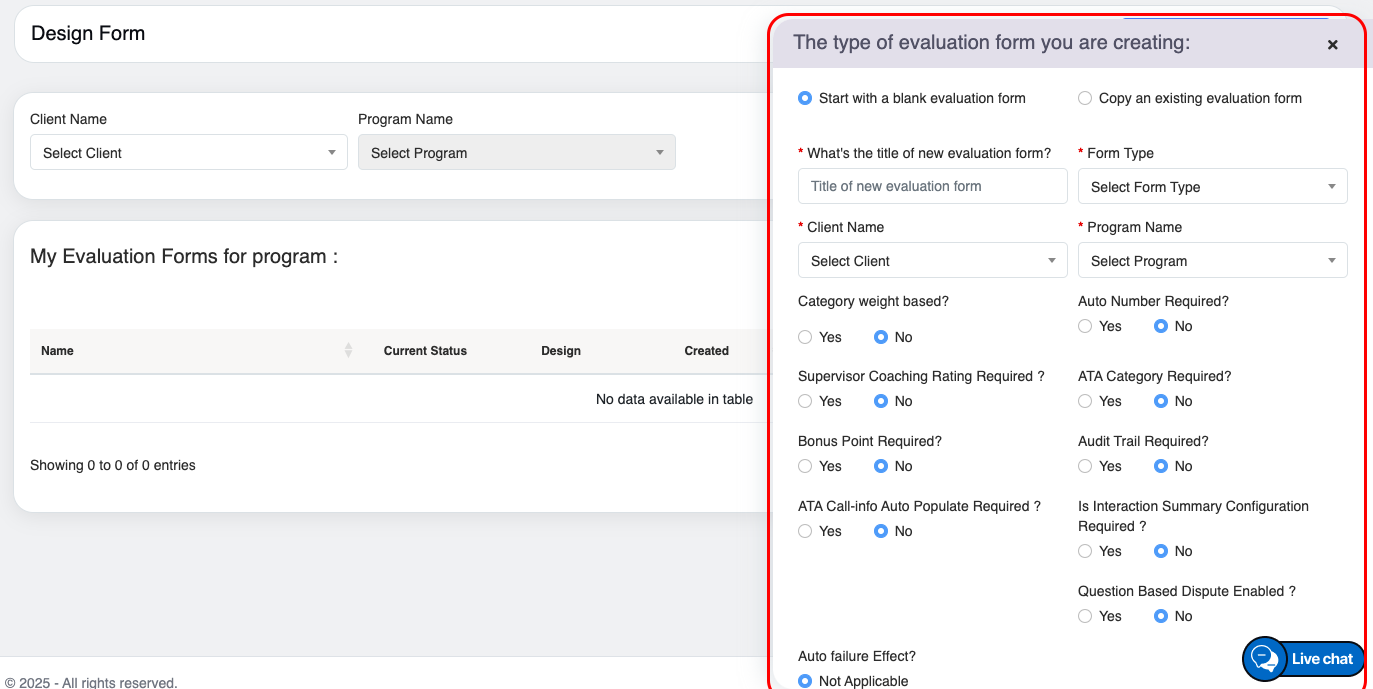Close the evaluation form type dialog

[x=1332, y=45]
